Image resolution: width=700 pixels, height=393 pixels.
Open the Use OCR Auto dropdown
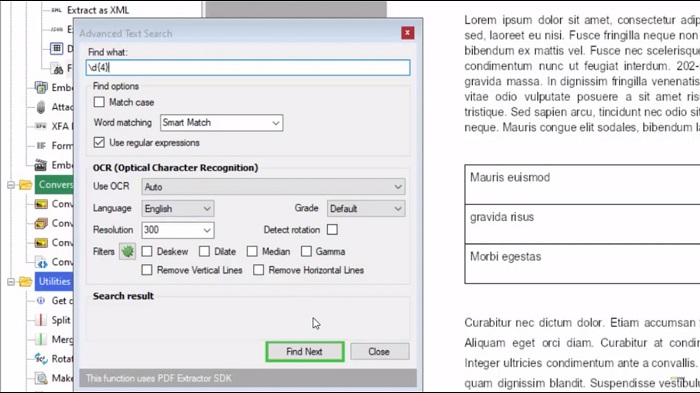coord(273,187)
